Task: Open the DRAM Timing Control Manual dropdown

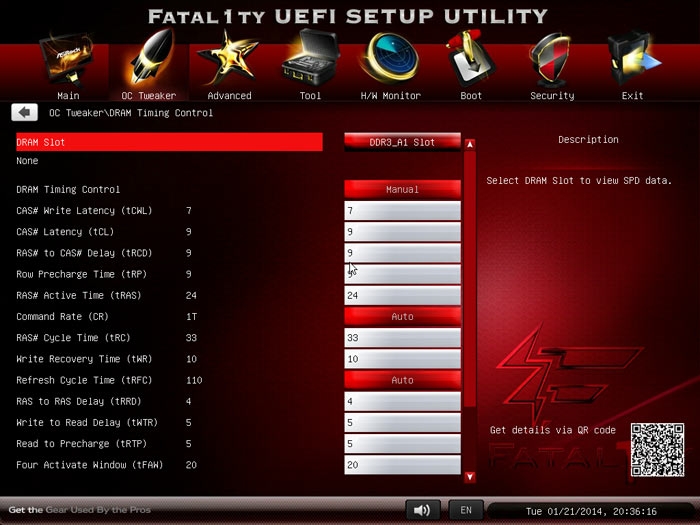Action: 402,189
